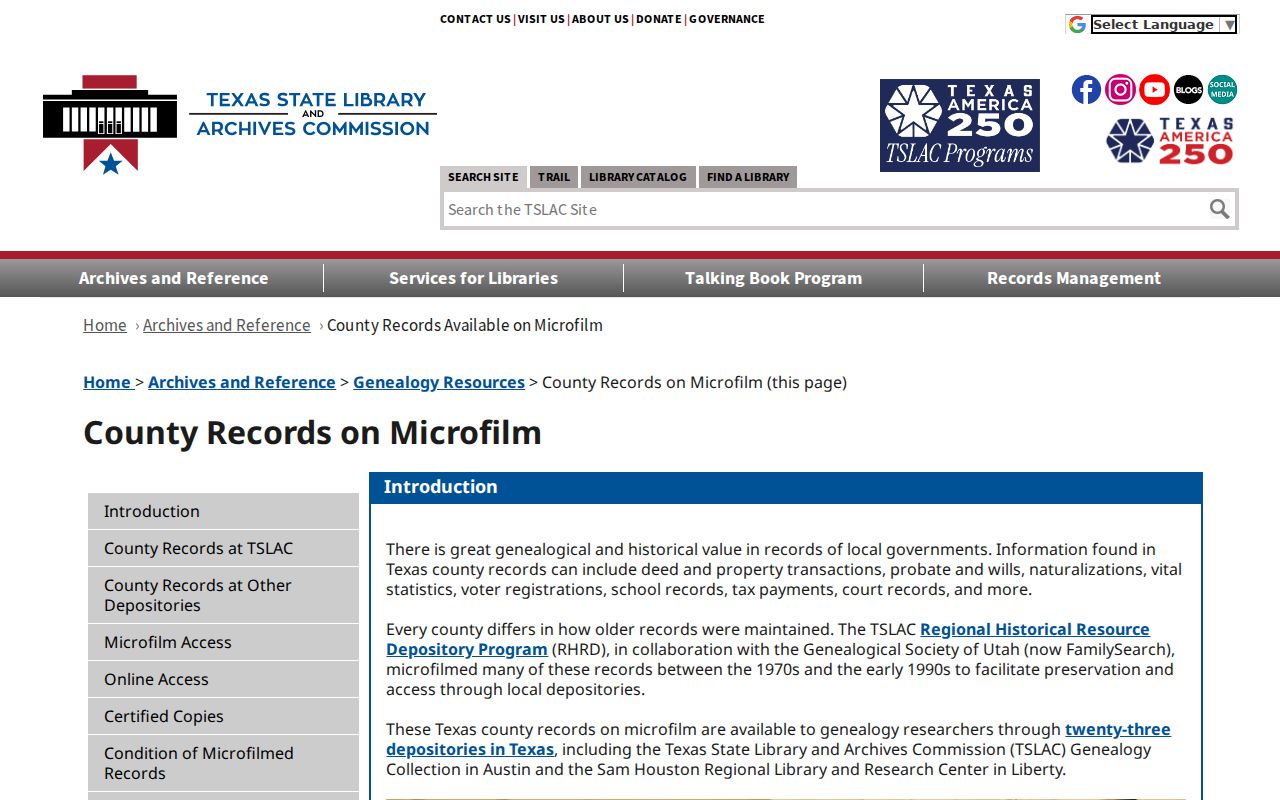Select Condition of Microfilmed Records item

pyautogui.click(x=223, y=763)
